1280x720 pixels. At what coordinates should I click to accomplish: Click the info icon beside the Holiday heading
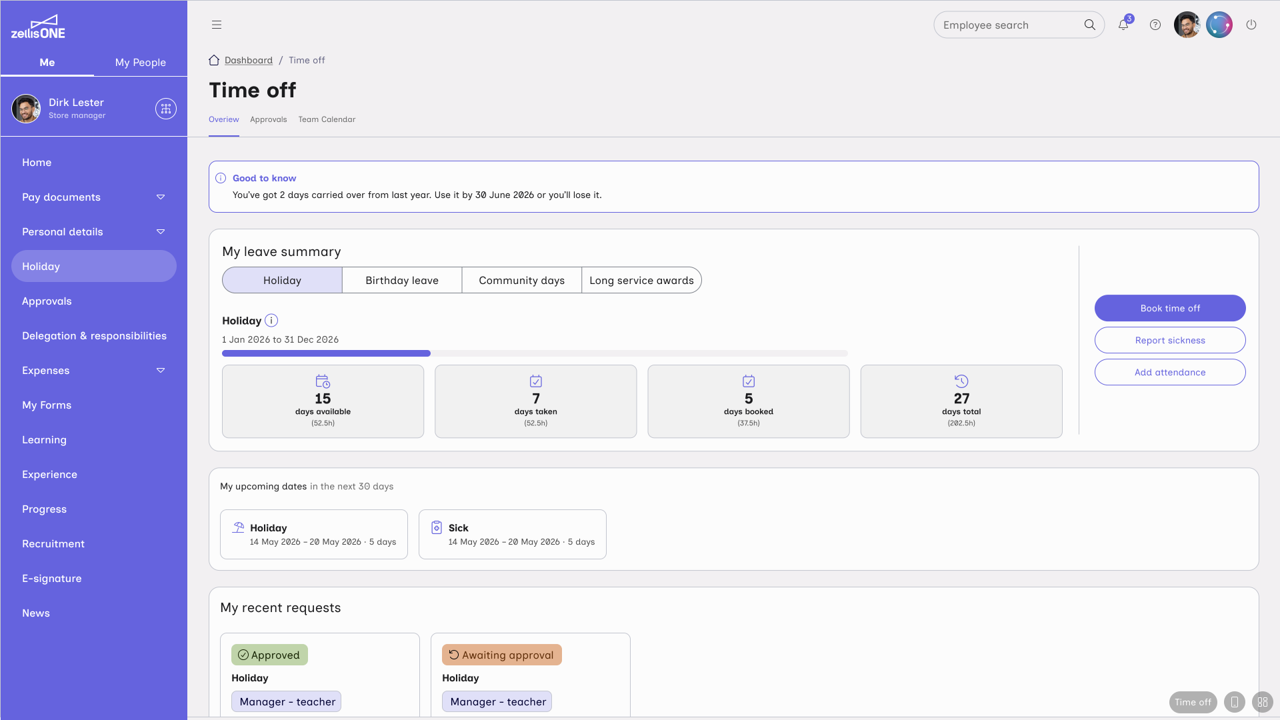271,321
